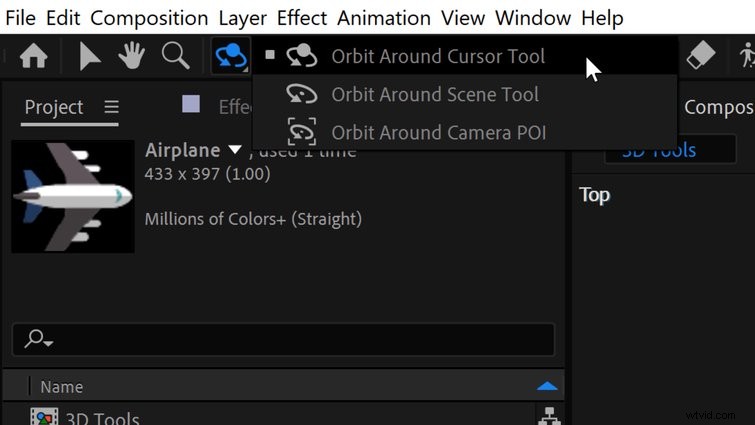755x425 pixels.
Task: Open the Project panel hamburger menu
Action: pos(112,106)
